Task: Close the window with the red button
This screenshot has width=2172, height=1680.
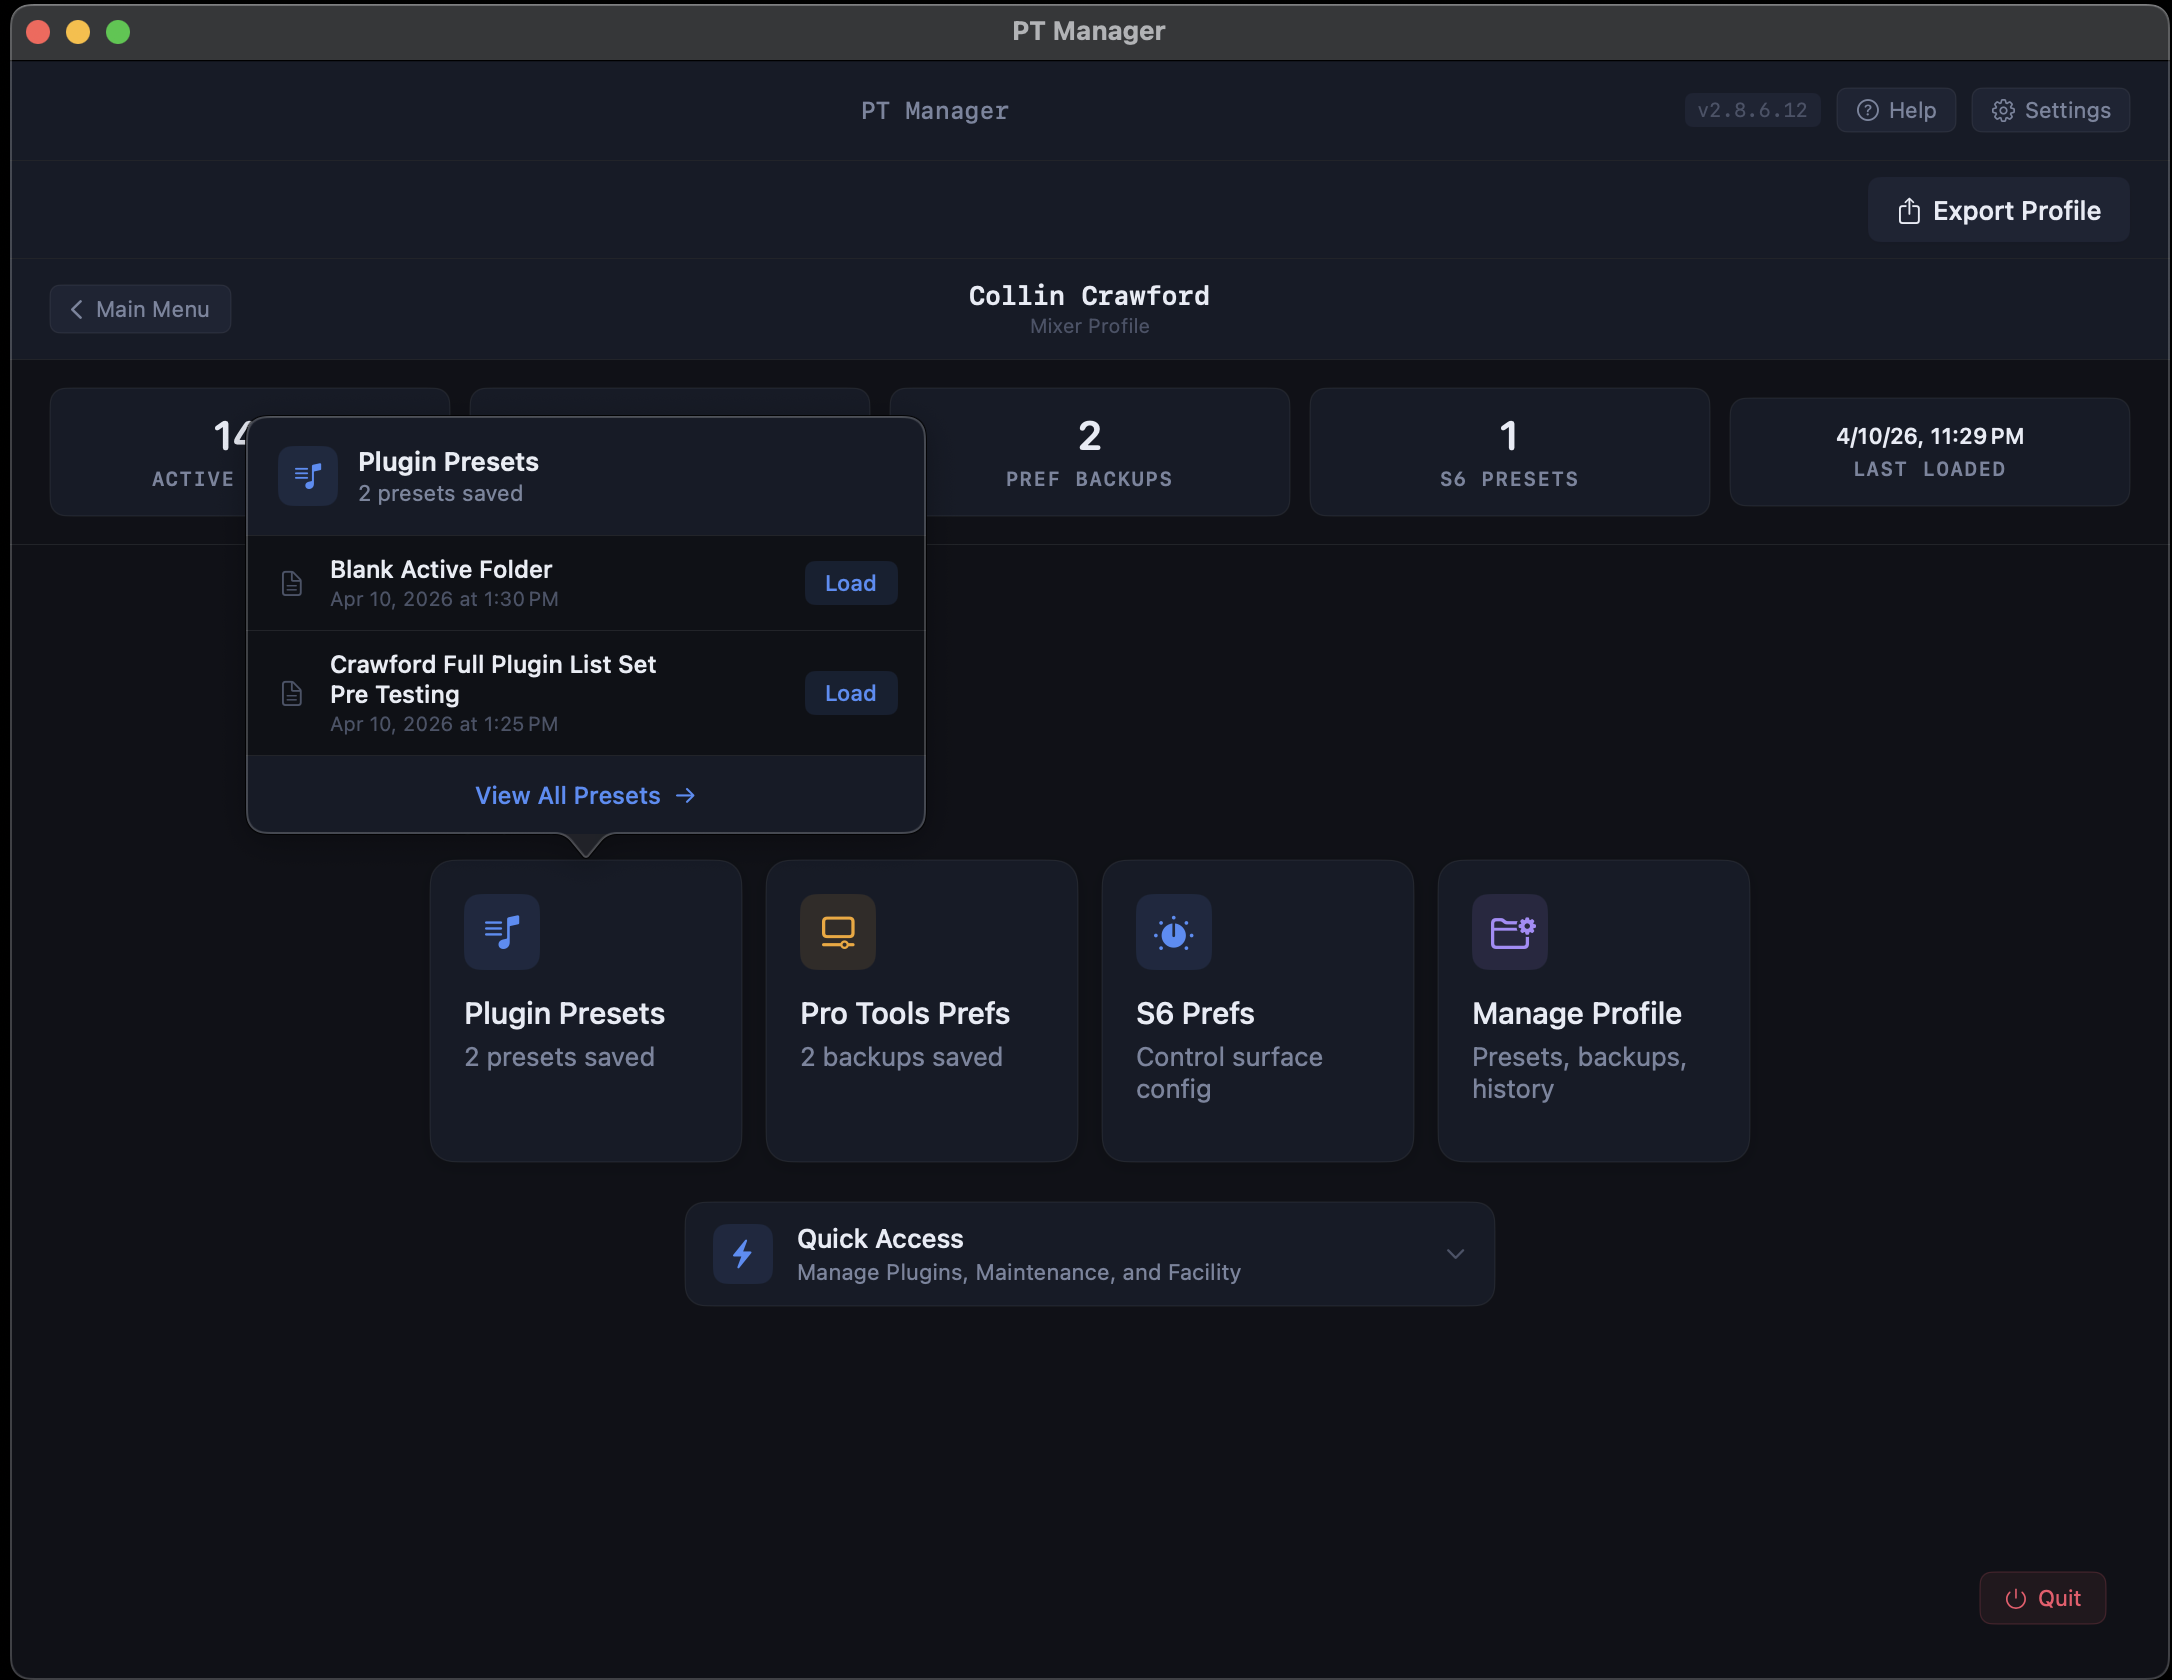Action: [x=38, y=32]
